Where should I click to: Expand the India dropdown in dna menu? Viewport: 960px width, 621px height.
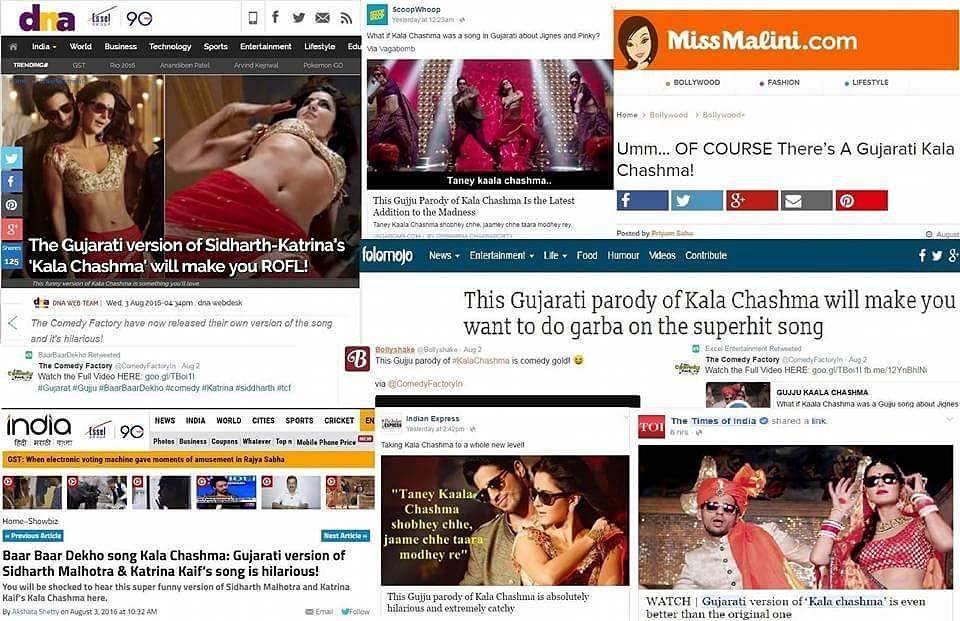coord(43,47)
